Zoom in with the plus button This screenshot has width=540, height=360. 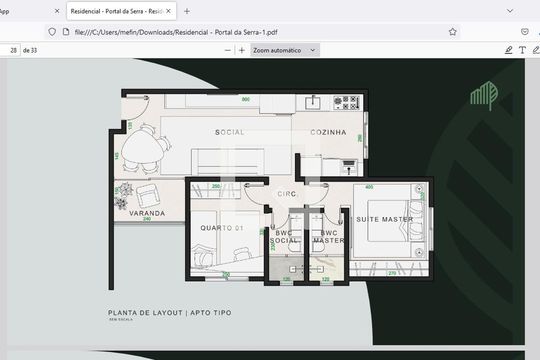point(242,50)
